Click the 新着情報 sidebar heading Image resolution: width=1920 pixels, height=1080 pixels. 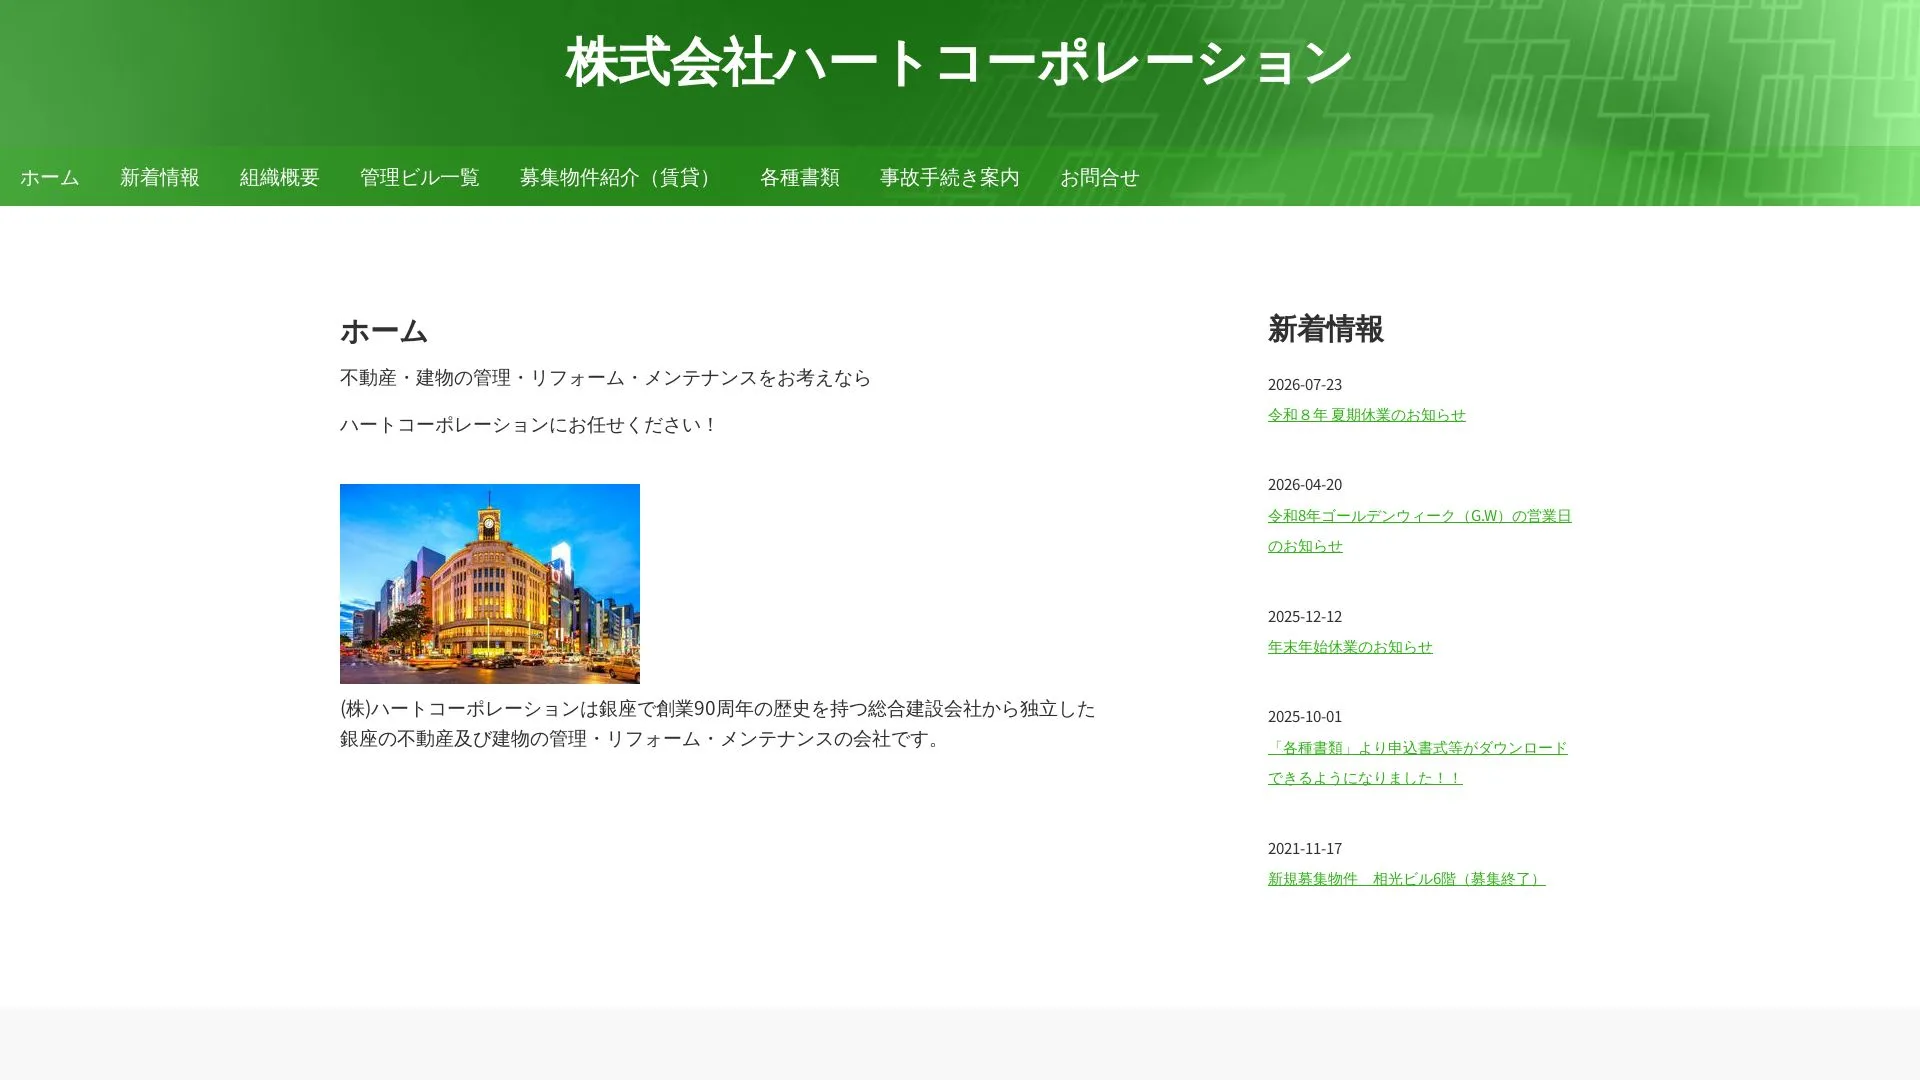(x=1325, y=329)
